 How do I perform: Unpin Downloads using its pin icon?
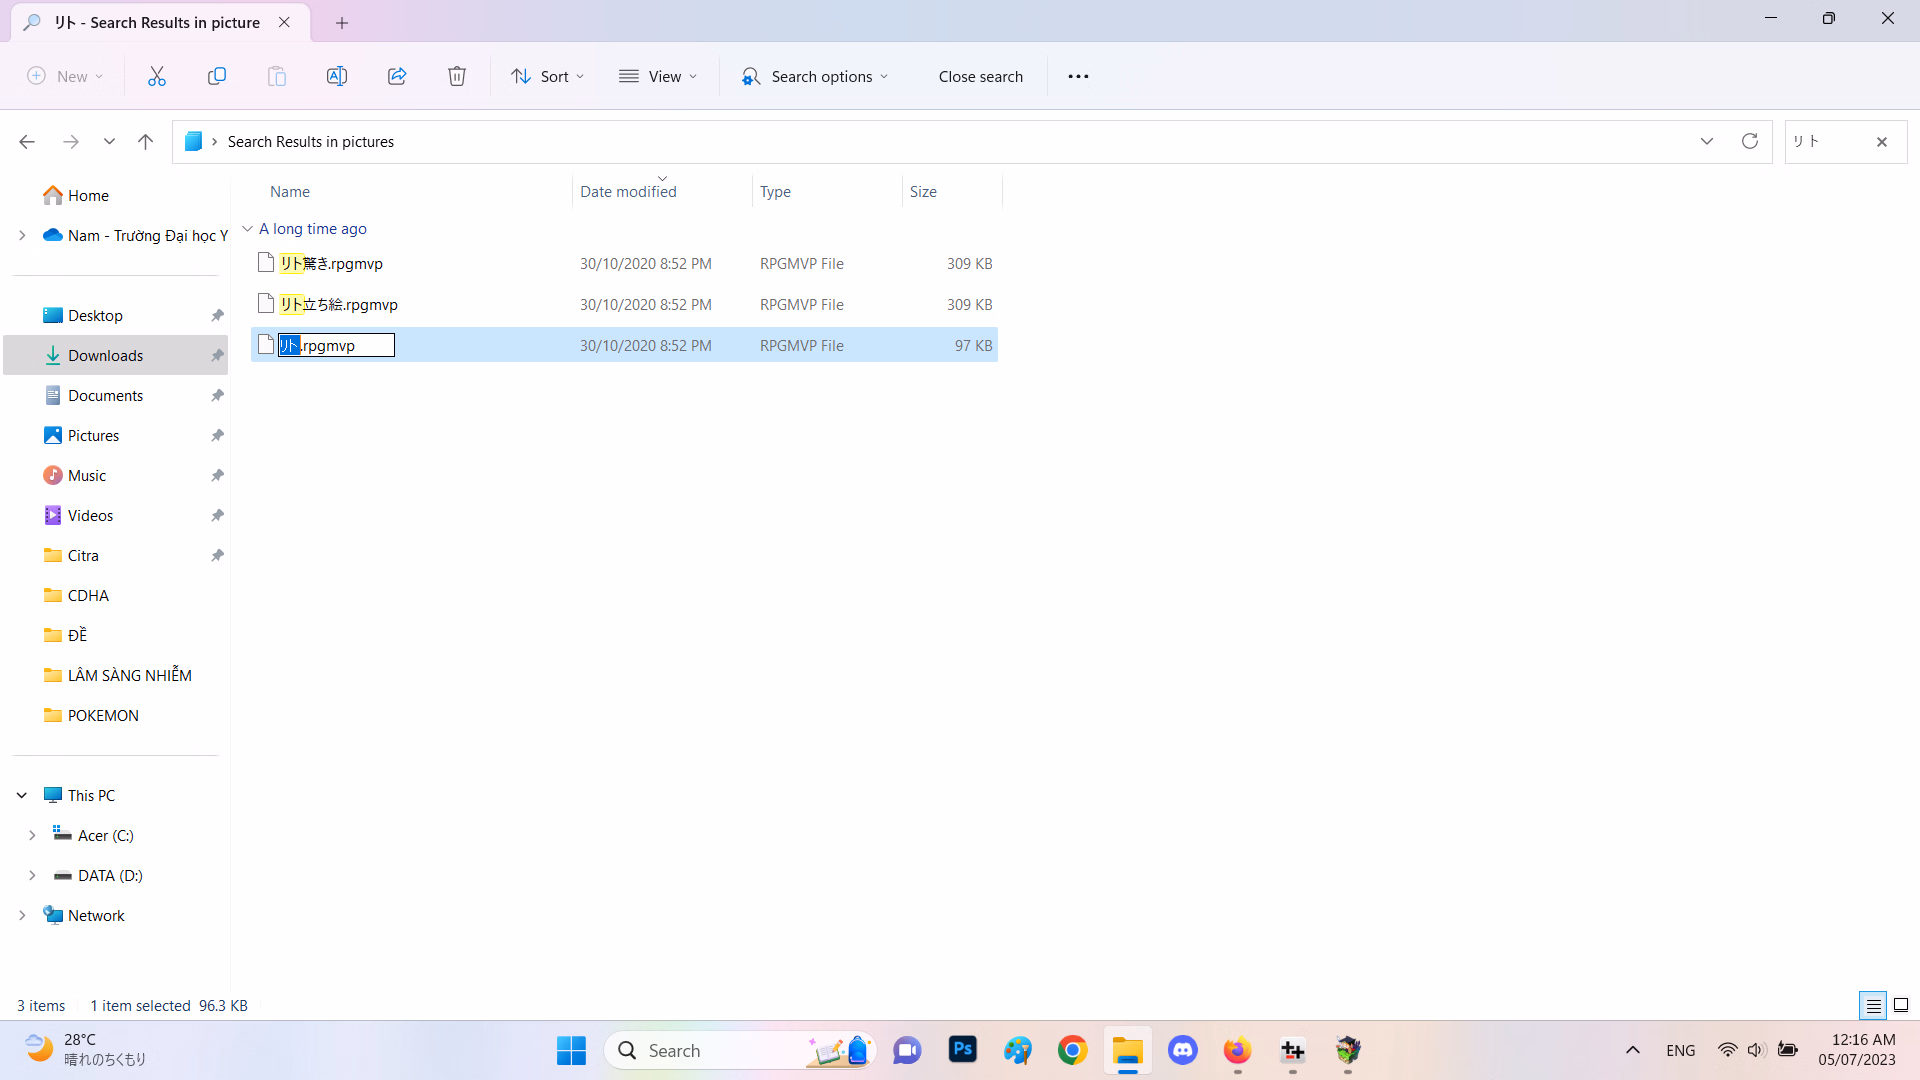pos(217,356)
